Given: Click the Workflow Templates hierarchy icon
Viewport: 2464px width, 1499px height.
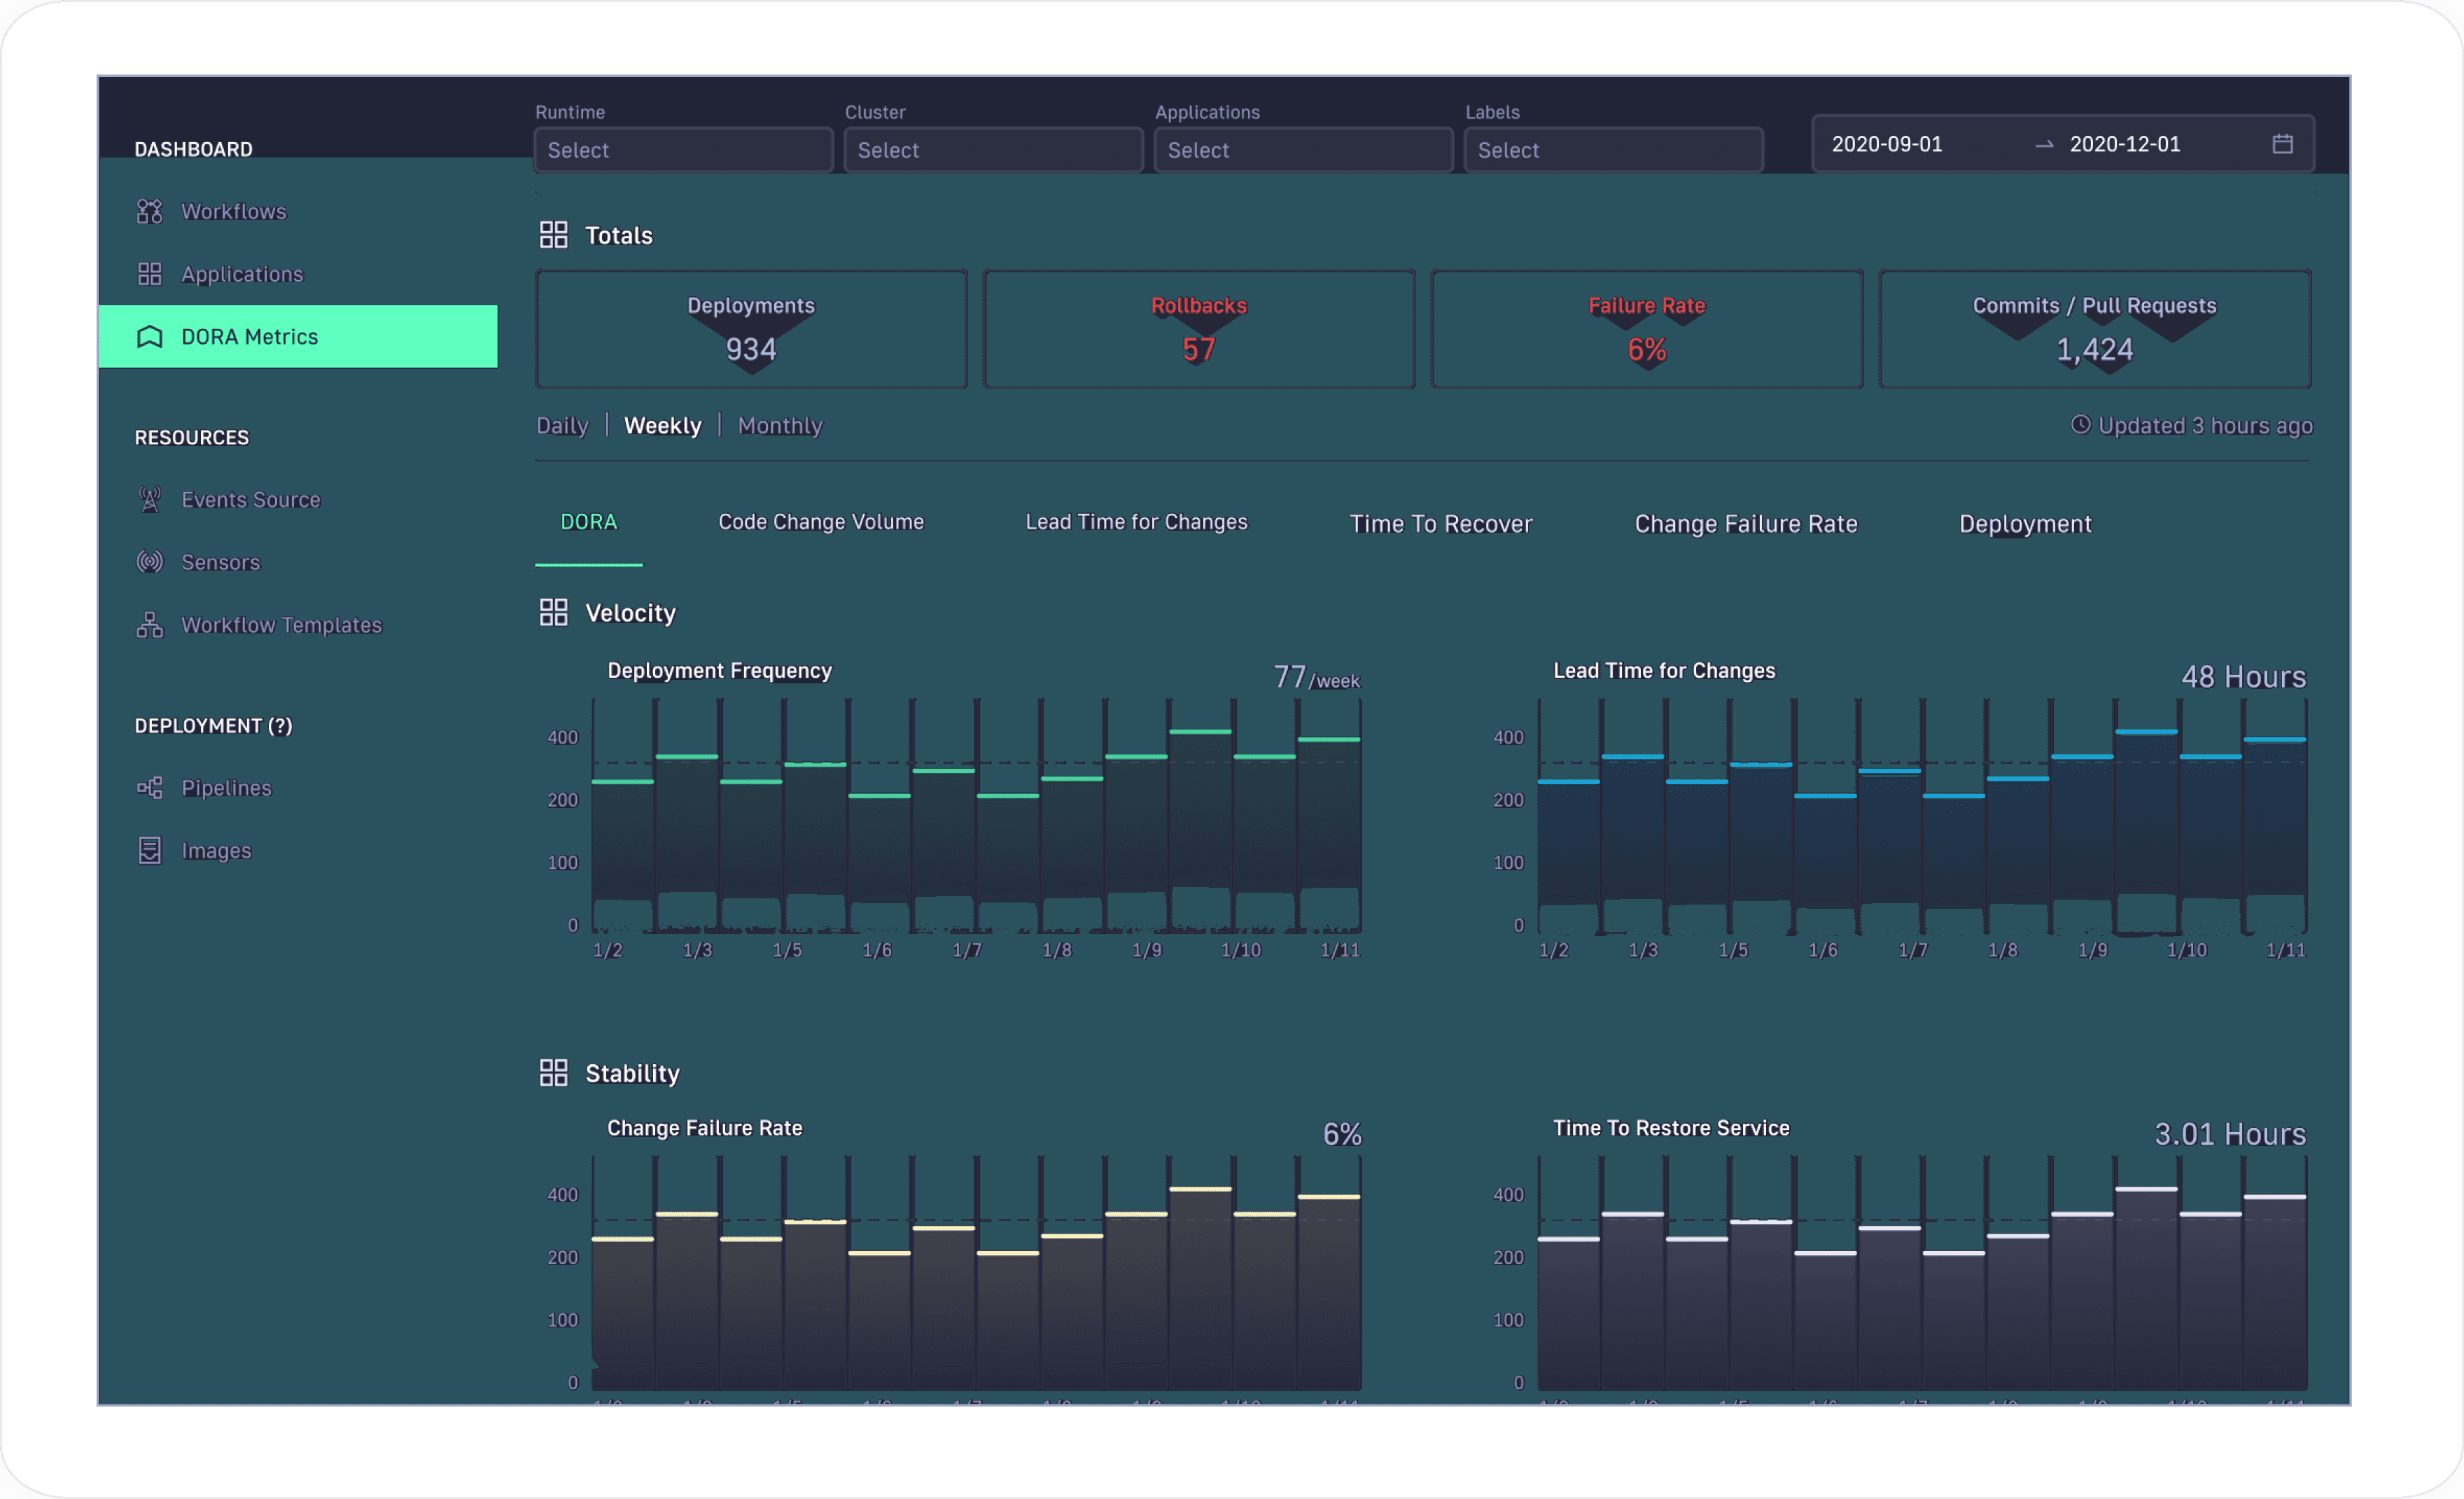Looking at the screenshot, I should click(150, 625).
